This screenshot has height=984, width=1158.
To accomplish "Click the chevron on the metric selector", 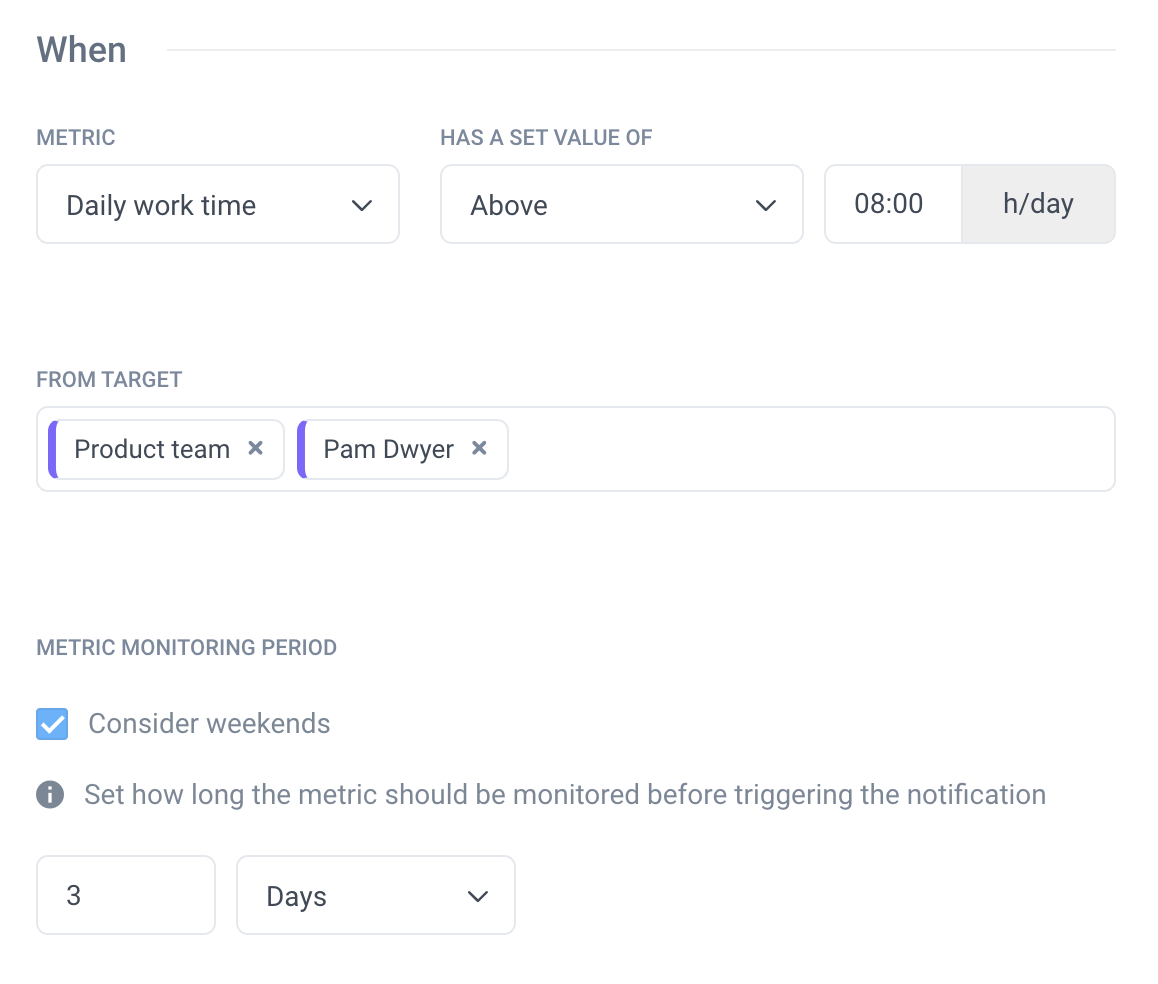I will click(362, 204).
